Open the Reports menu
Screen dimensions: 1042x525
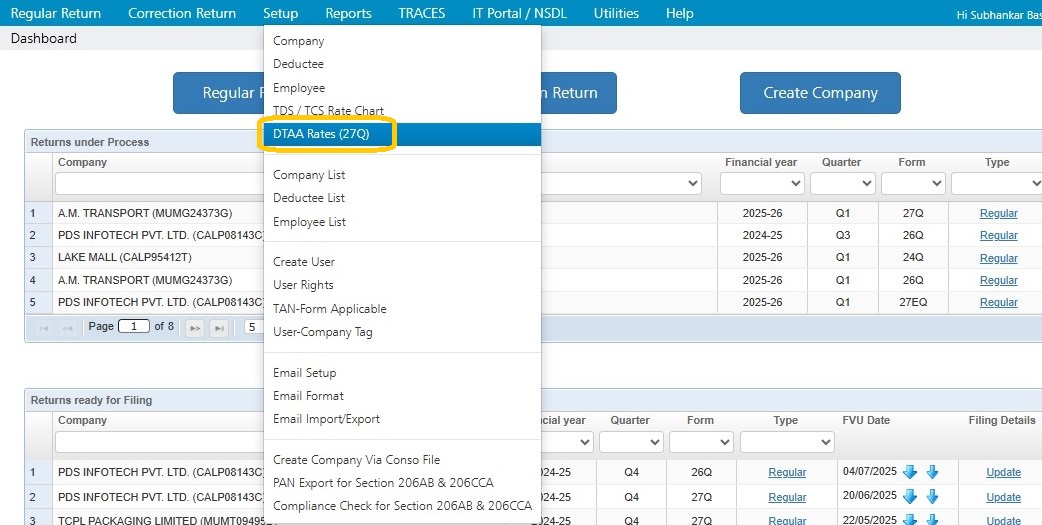[348, 13]
